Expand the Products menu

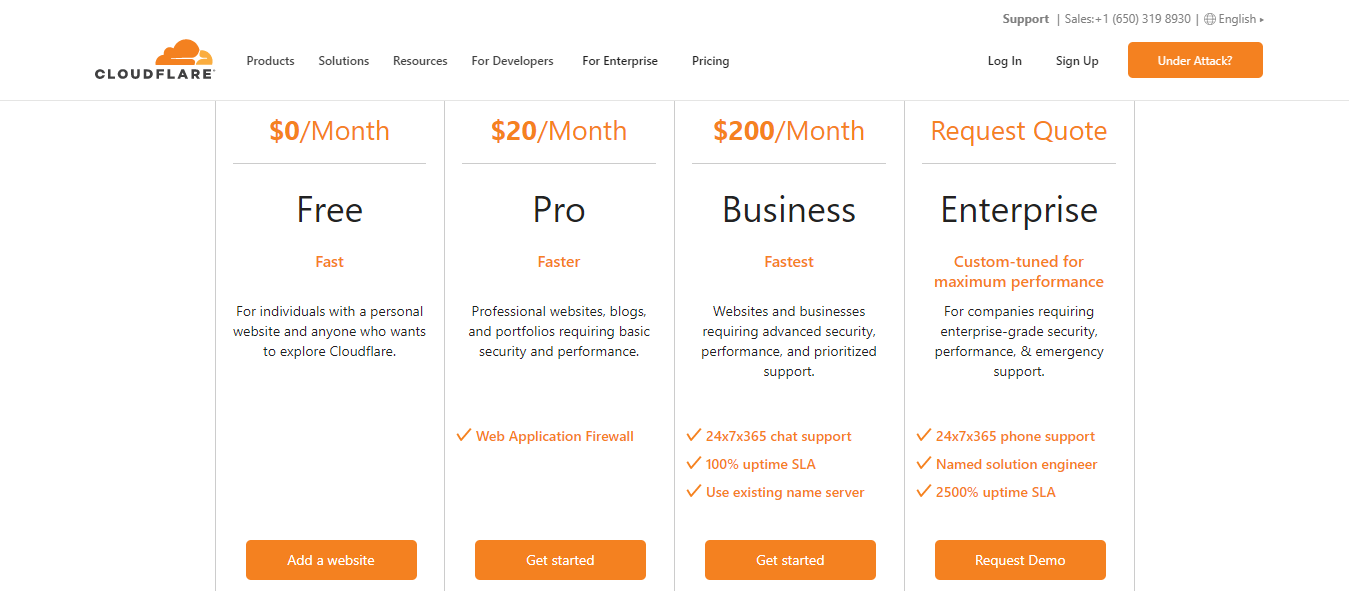(270, 61)
